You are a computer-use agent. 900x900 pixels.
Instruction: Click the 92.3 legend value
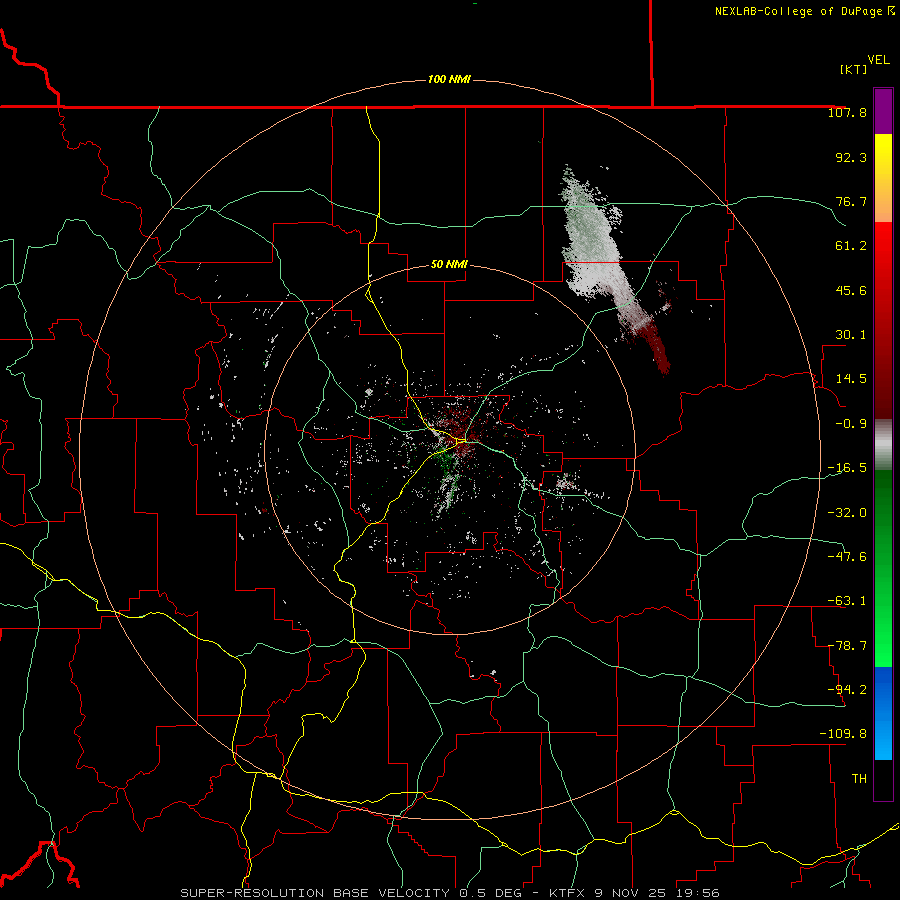click(x=851, y=157)
